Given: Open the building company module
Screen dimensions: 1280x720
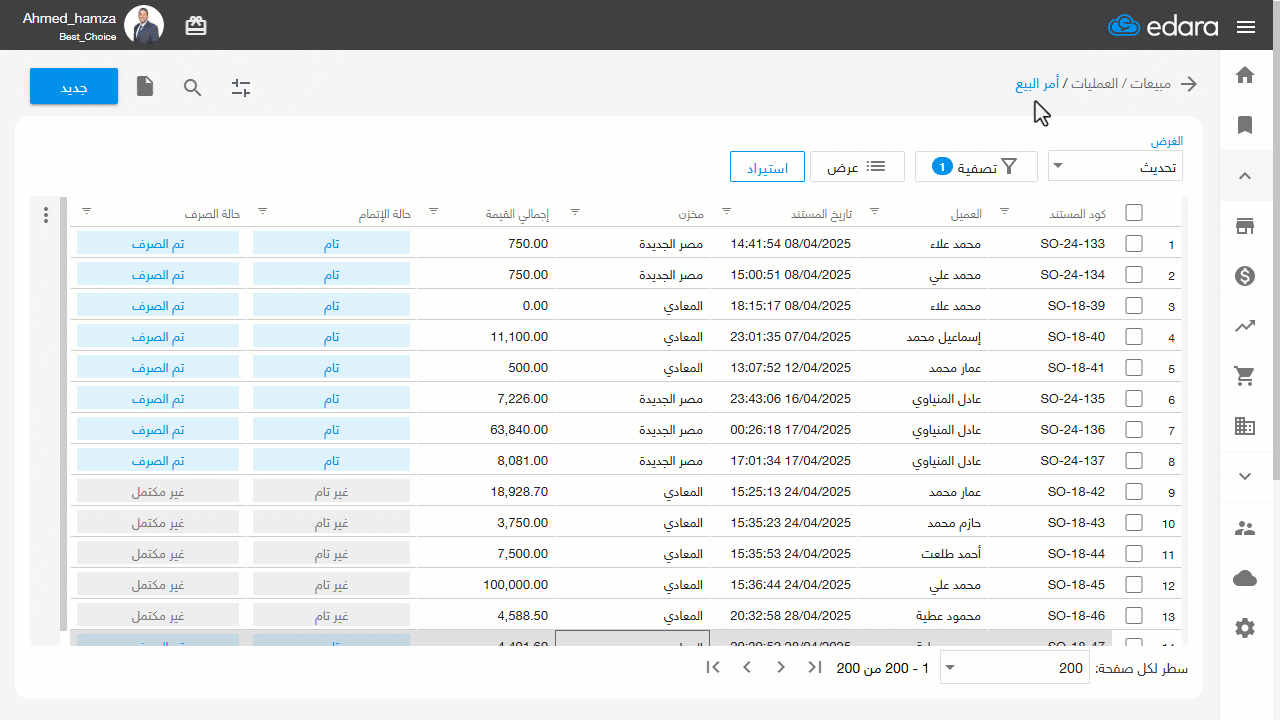Looking at the screenshot, I should pos(1245,426).
